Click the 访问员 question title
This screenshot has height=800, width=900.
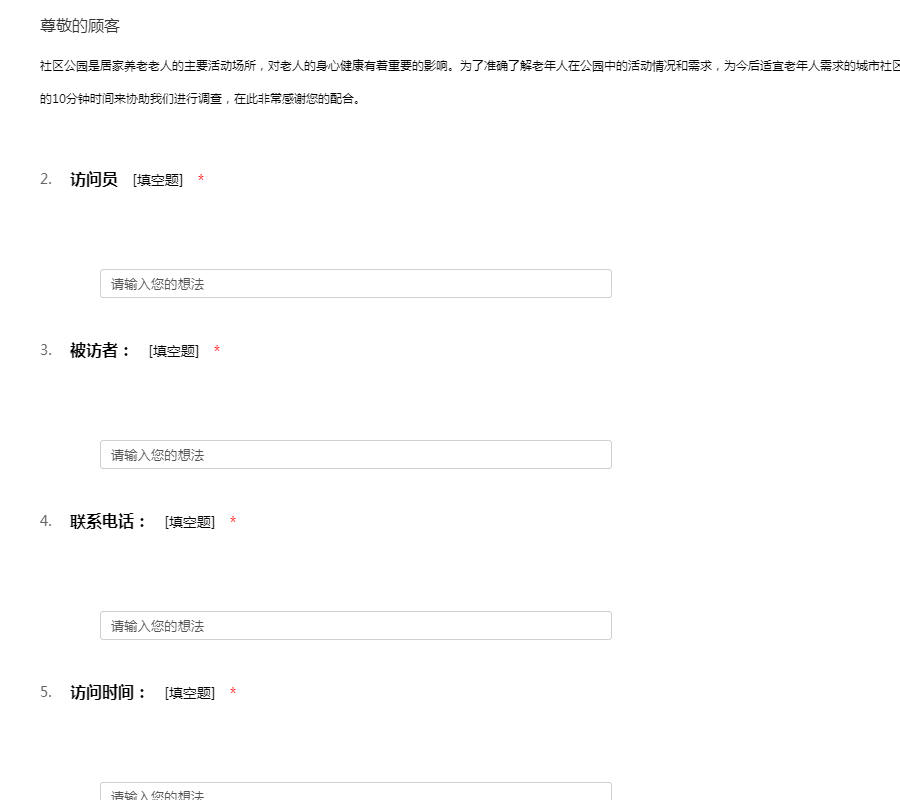(x=94, y=180)
